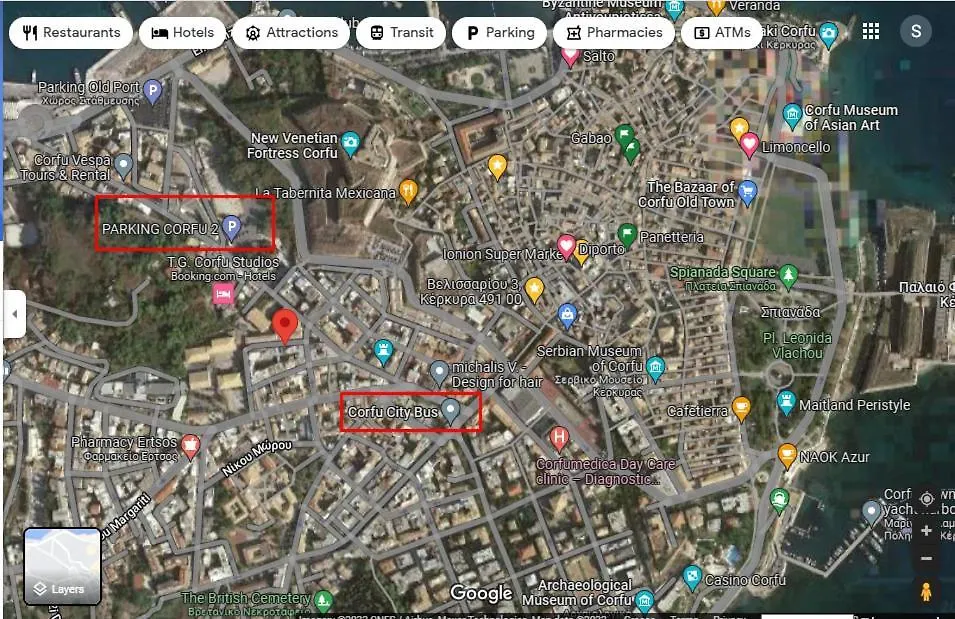Click the Pegman Street View icon

(926, 592)
